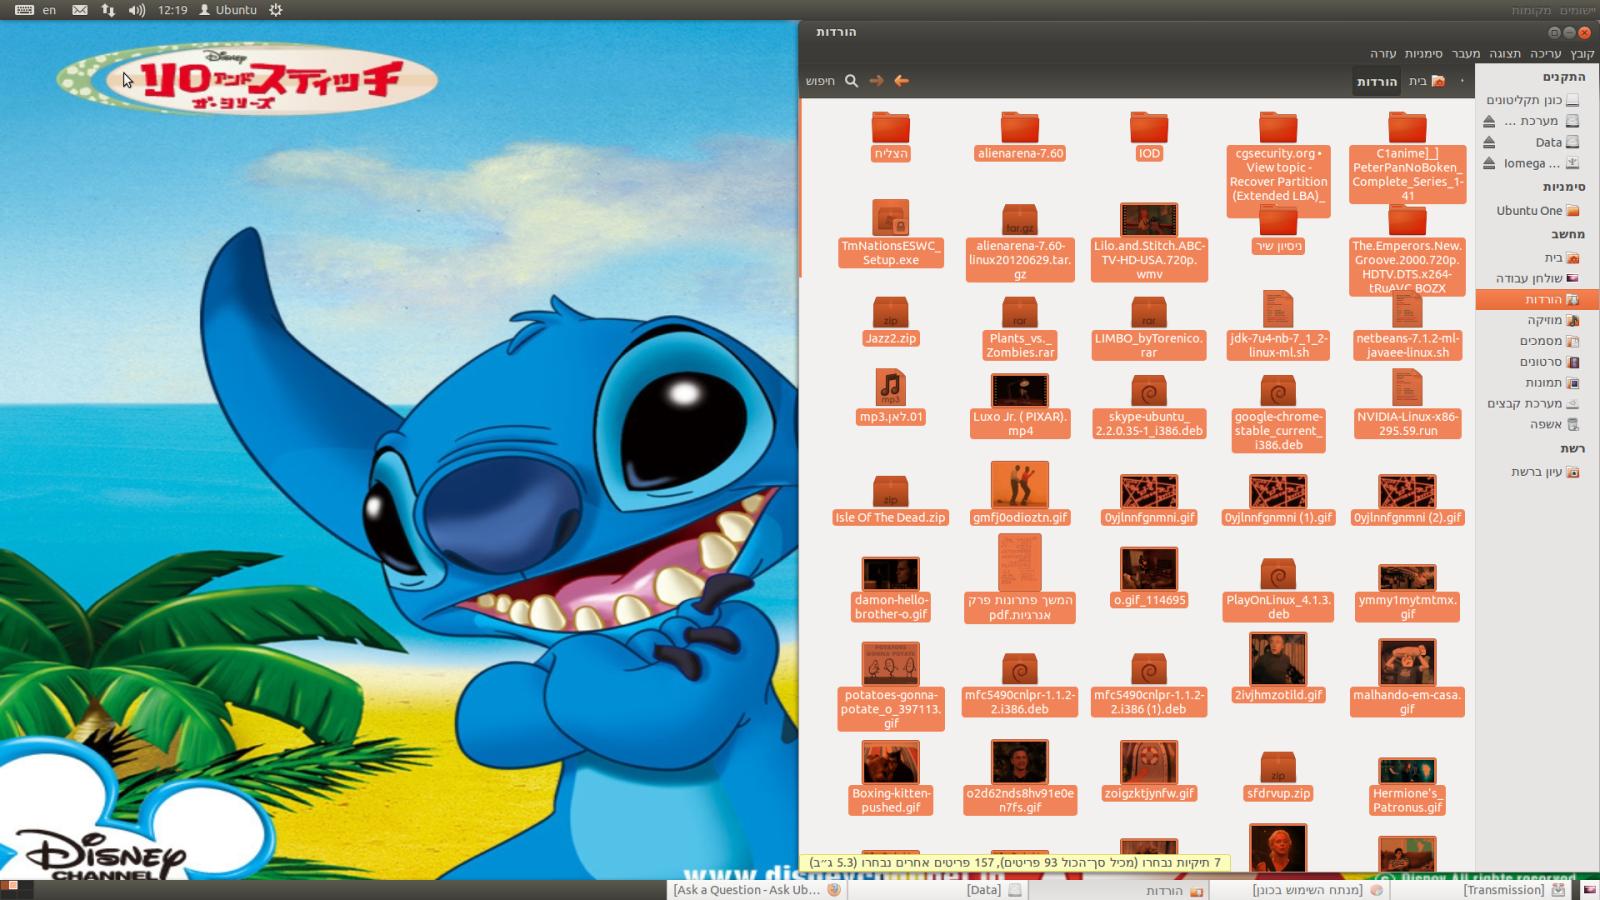
Task: Eject the Iomega drive in sidebar
Action: [x=1489, y=163]
